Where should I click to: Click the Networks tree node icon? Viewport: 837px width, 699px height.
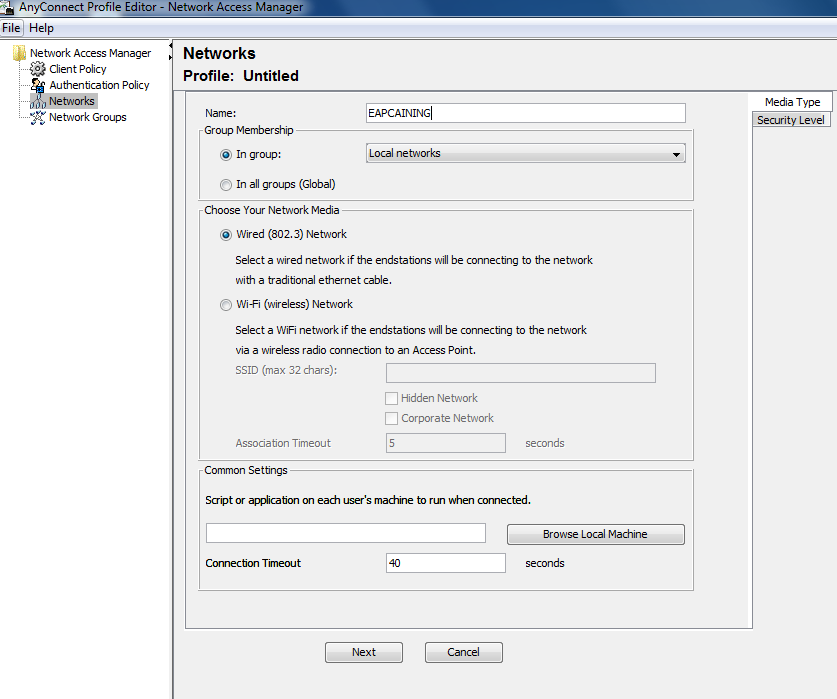37,101
